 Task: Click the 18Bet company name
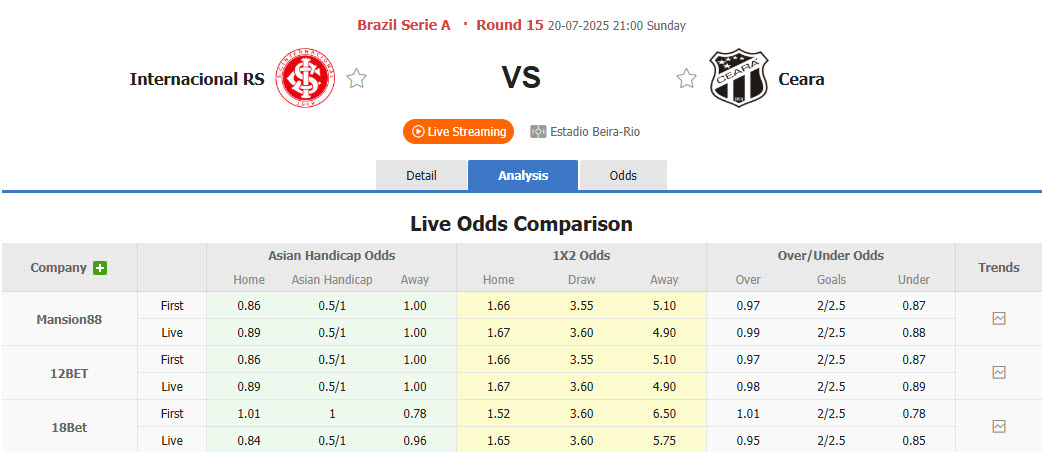tap(69, 427)
